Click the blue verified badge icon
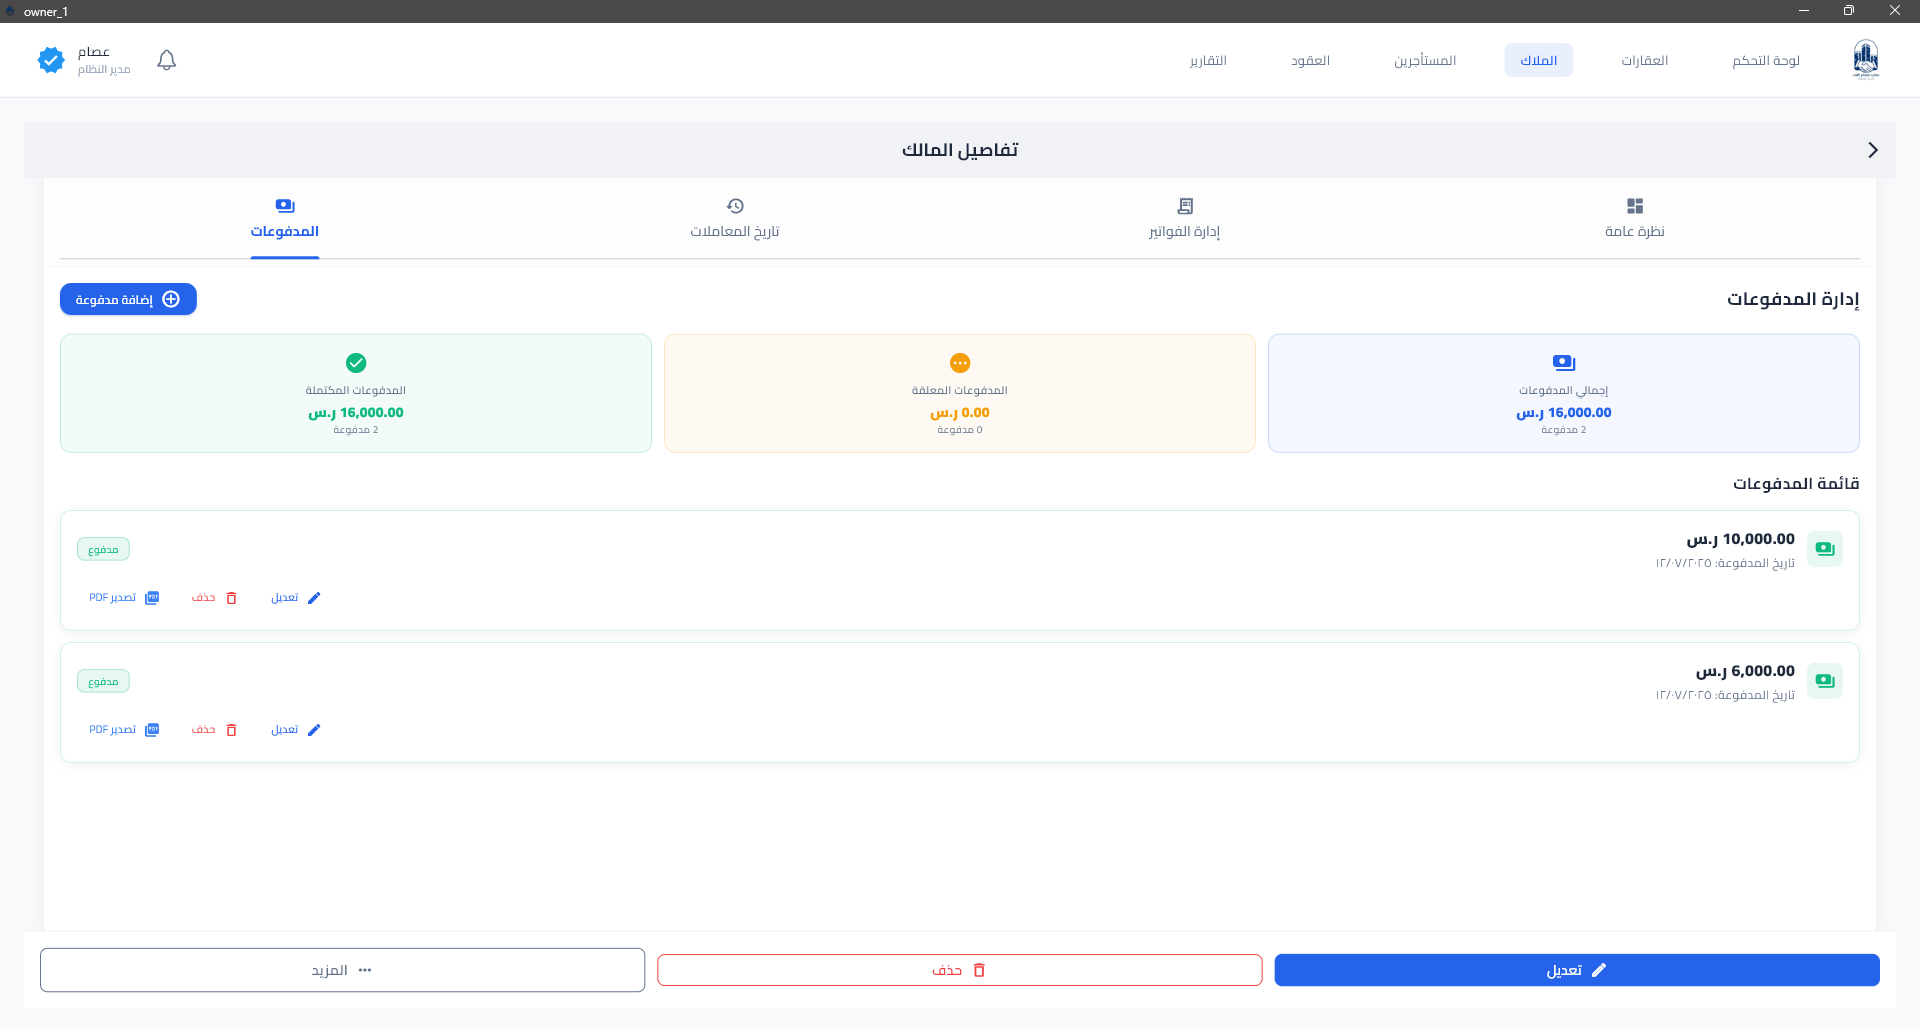The width and height of the screenshot is (1920, 1029). [51, 60]
